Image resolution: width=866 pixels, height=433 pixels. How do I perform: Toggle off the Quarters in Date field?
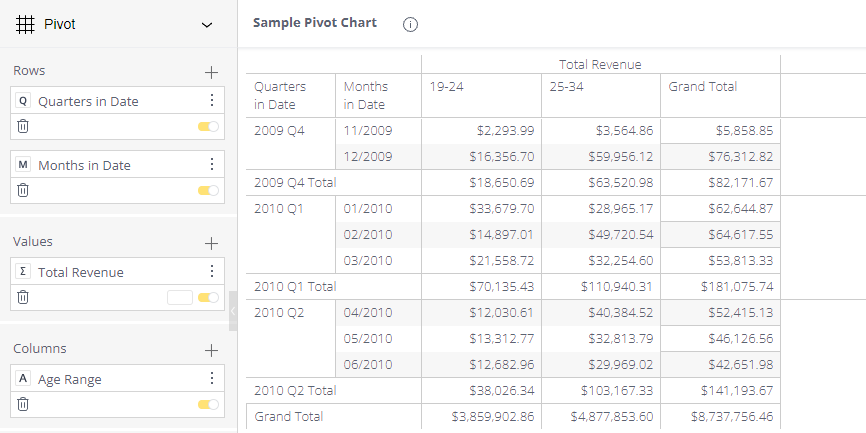point(208,127)
